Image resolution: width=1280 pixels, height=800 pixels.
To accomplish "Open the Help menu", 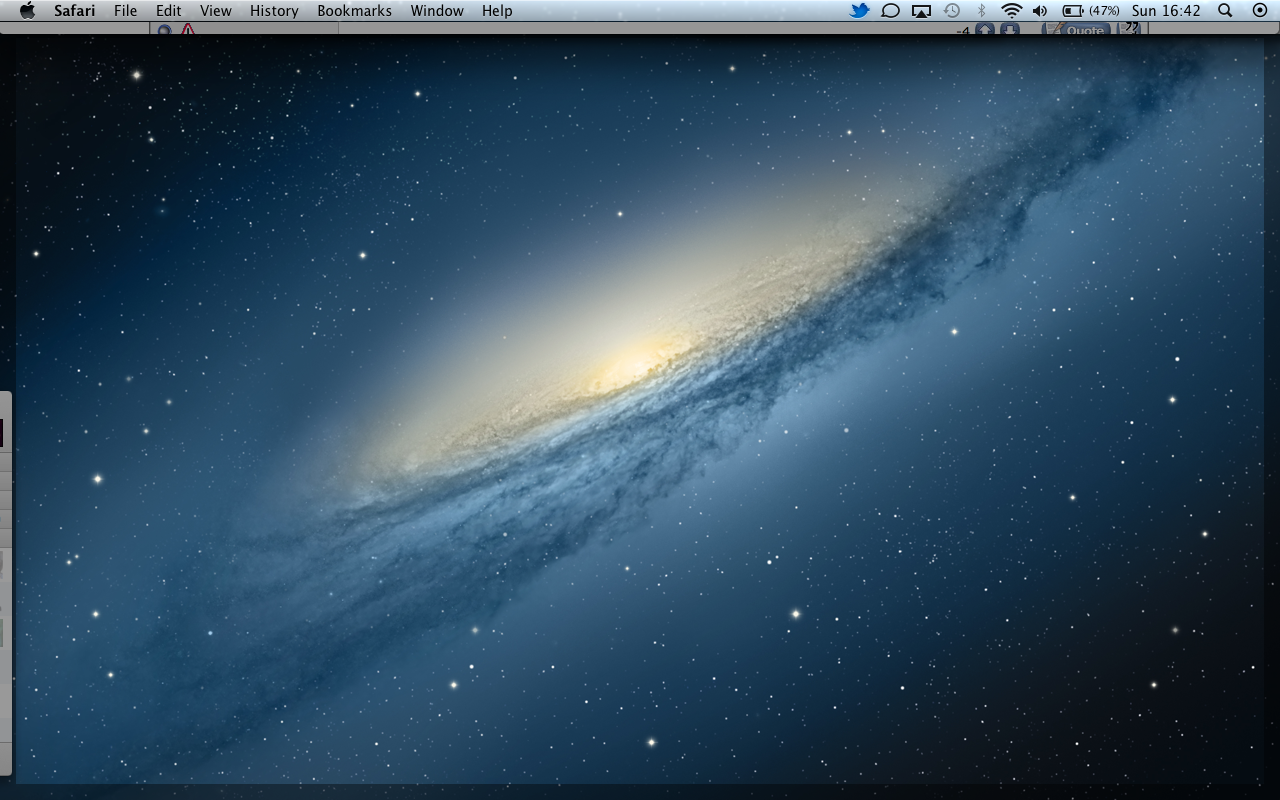I will pyautogui.click(x=497, y=11).
